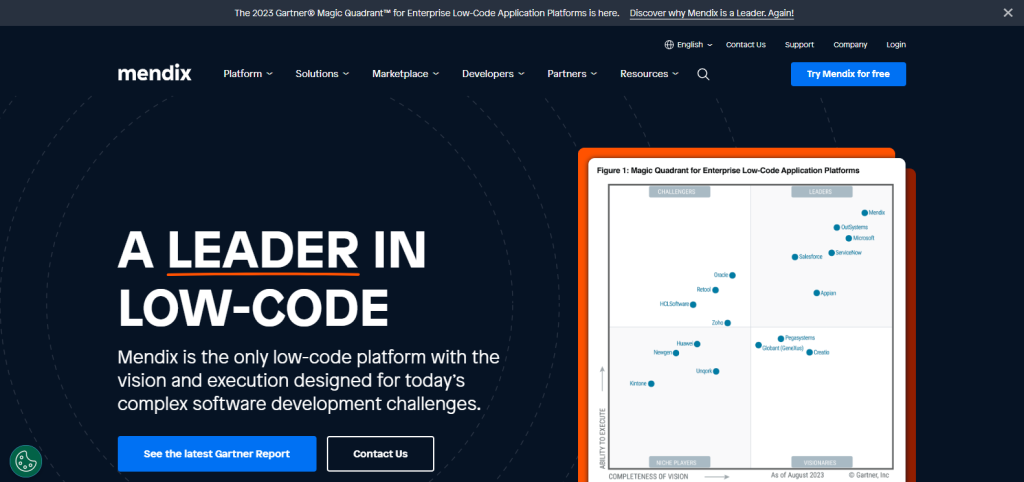Click the Newgen label in the chart
Viewport: 1024px width, 482px height.
pos(662,353)
